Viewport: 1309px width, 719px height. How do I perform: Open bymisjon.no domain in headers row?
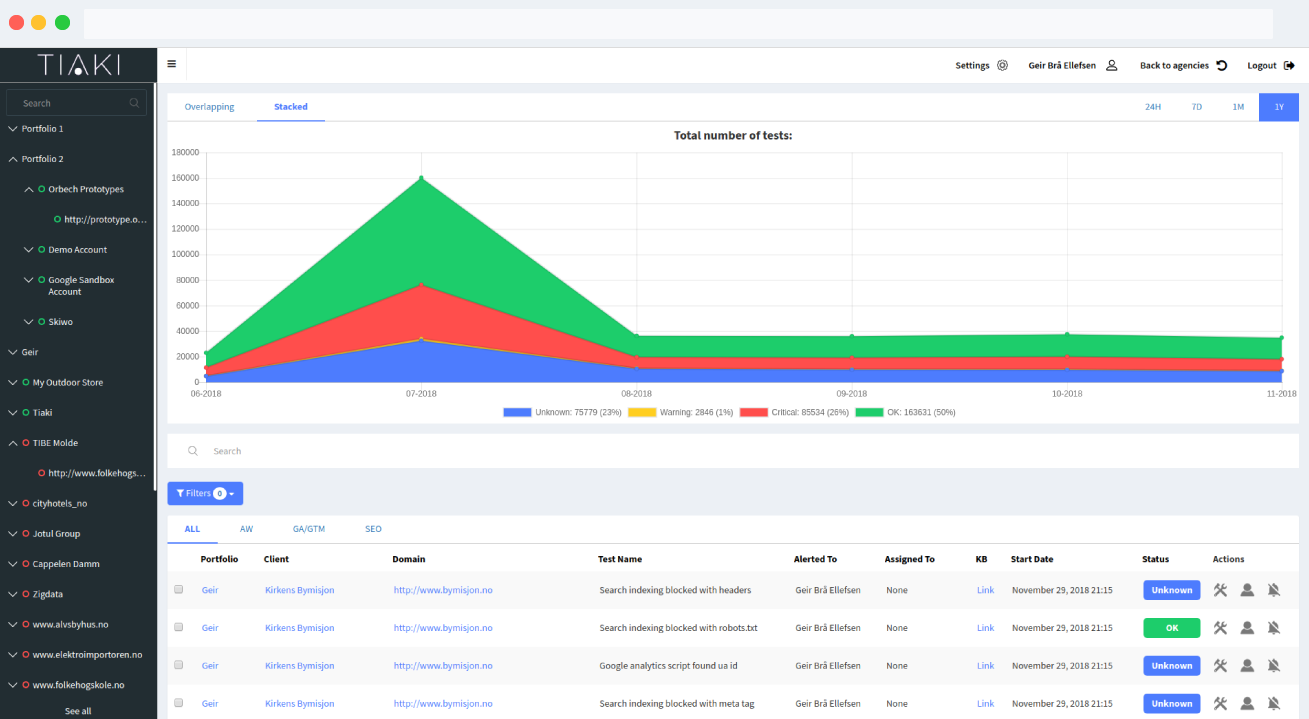tap(443, 590)
